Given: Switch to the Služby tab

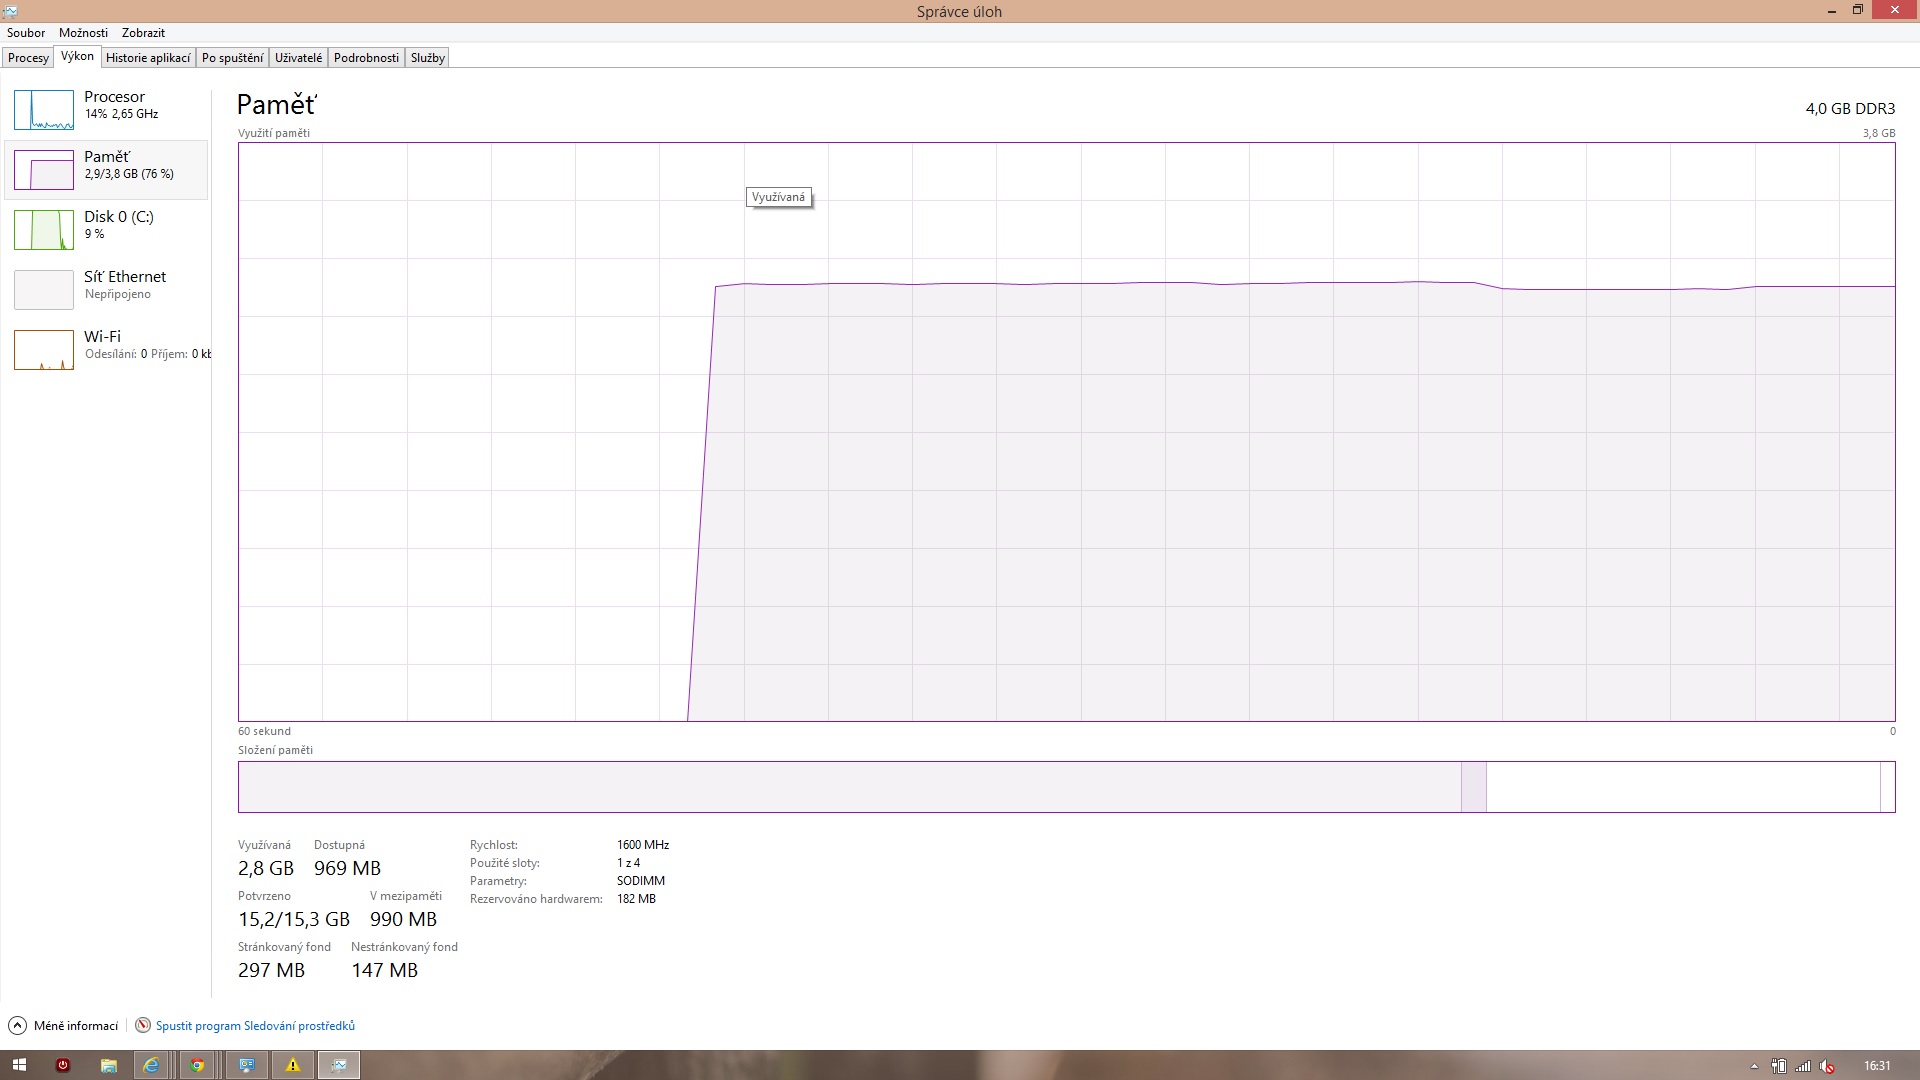Looking at the screenshot, I should (x=427, y=58).
